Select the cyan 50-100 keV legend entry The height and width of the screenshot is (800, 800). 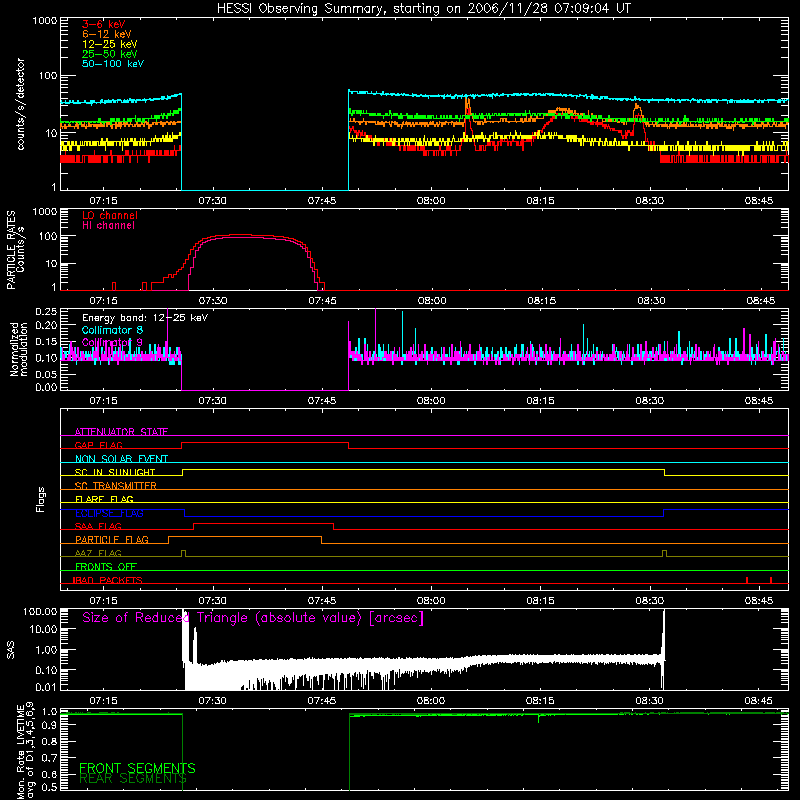point(113,64)
